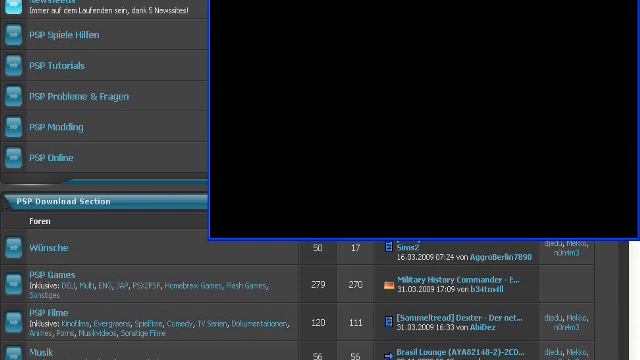Screen dimensions: 640x360
Task: Click the post icon beside Dexter Sammeltread
Action: tap(389, 322)
